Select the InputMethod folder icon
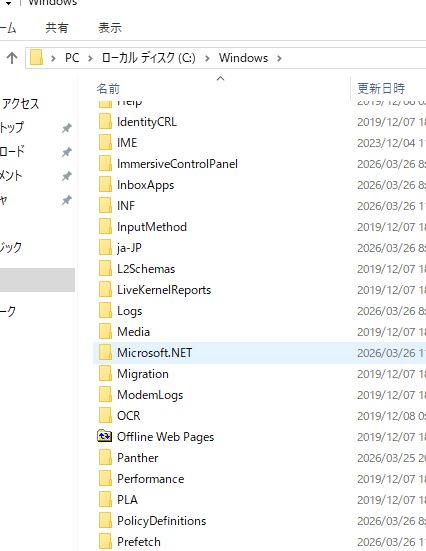 pyautogui.click(x=105, y=227)
